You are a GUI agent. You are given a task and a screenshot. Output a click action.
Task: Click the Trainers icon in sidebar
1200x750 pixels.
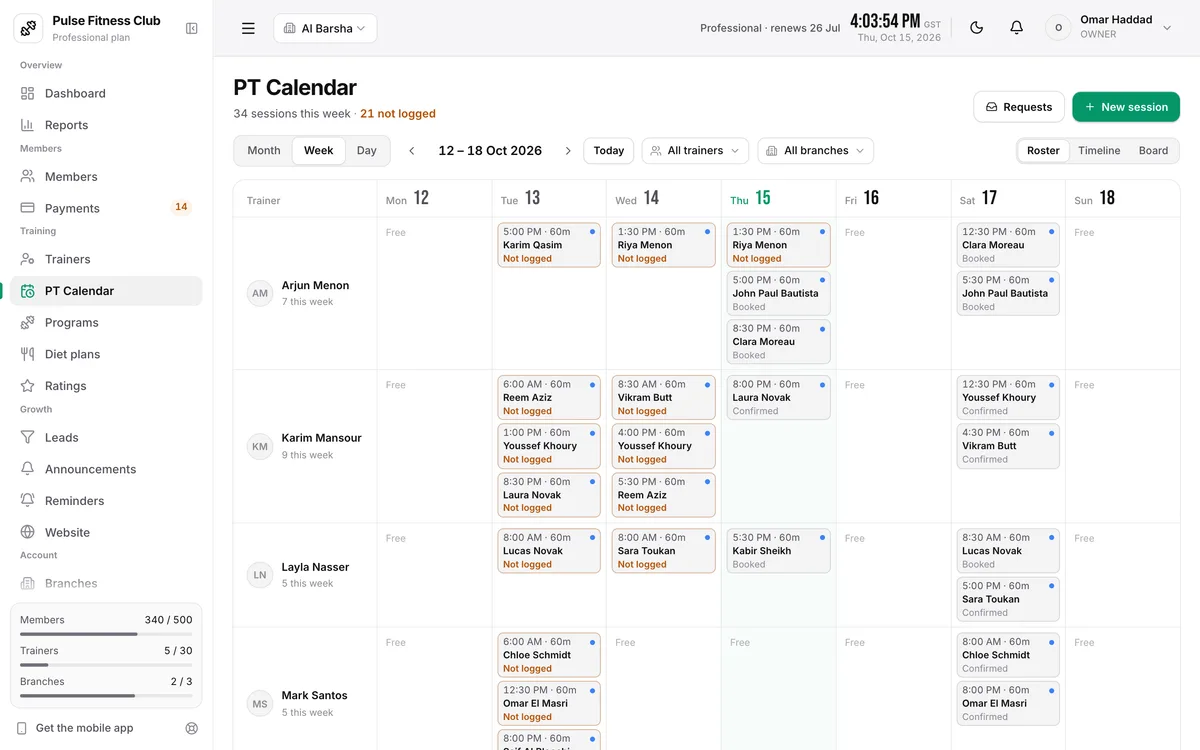pyautogui.click(x=28, y=259)
